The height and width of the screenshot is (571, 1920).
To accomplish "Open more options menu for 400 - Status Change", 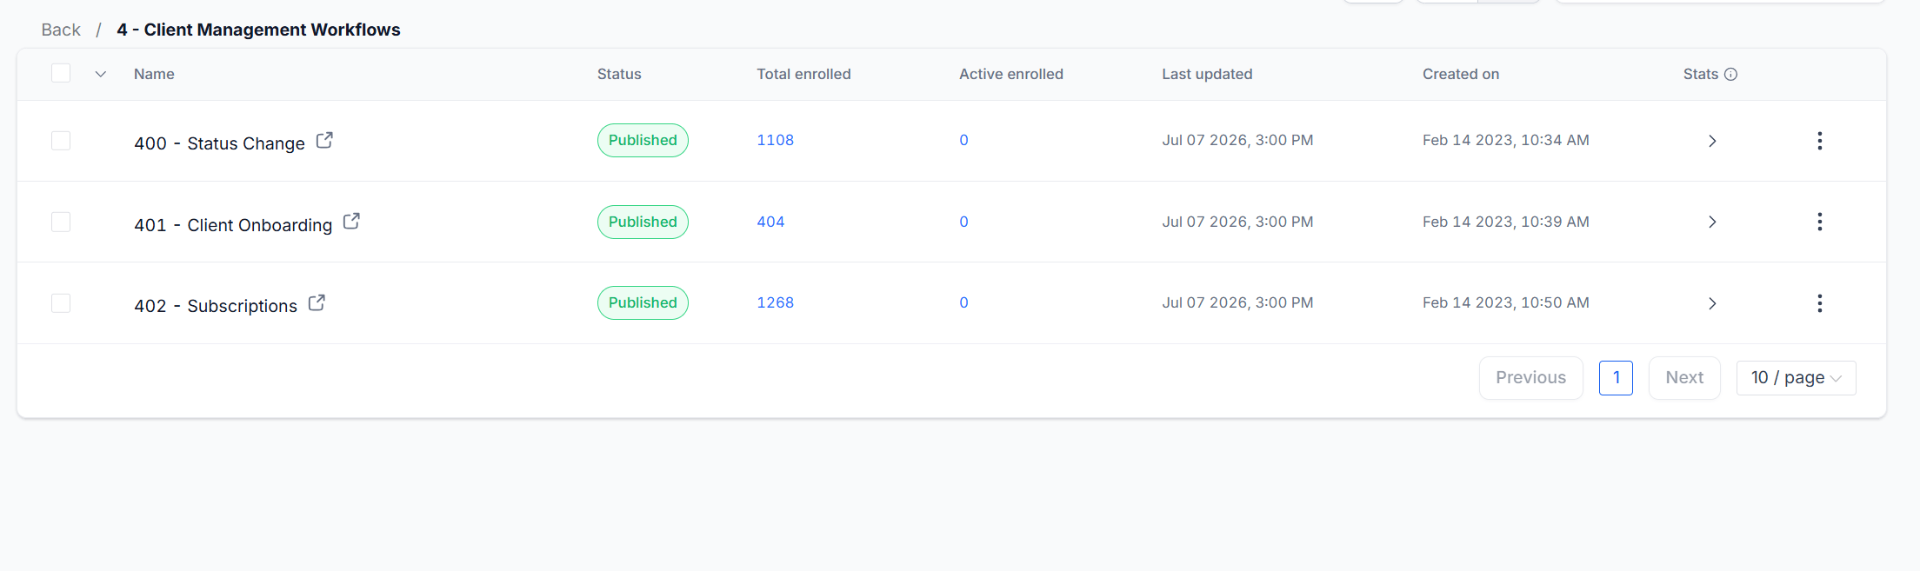I will tap(1819, 141).
